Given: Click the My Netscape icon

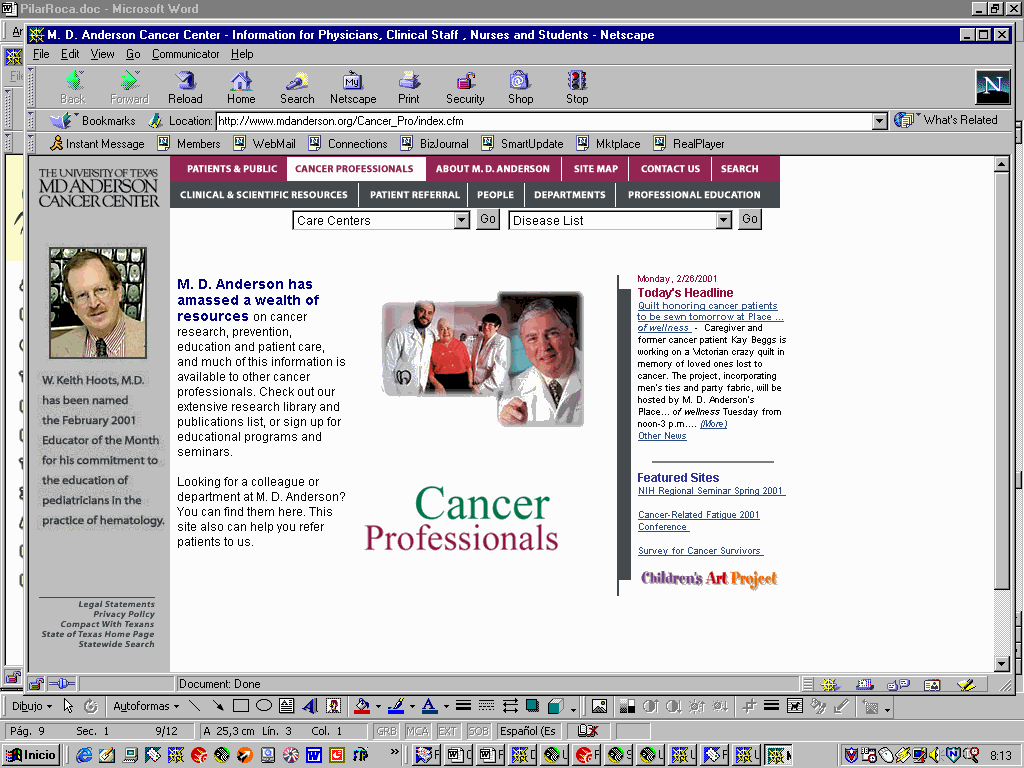Looking at the screenshot, I should [x=353, y=87].
